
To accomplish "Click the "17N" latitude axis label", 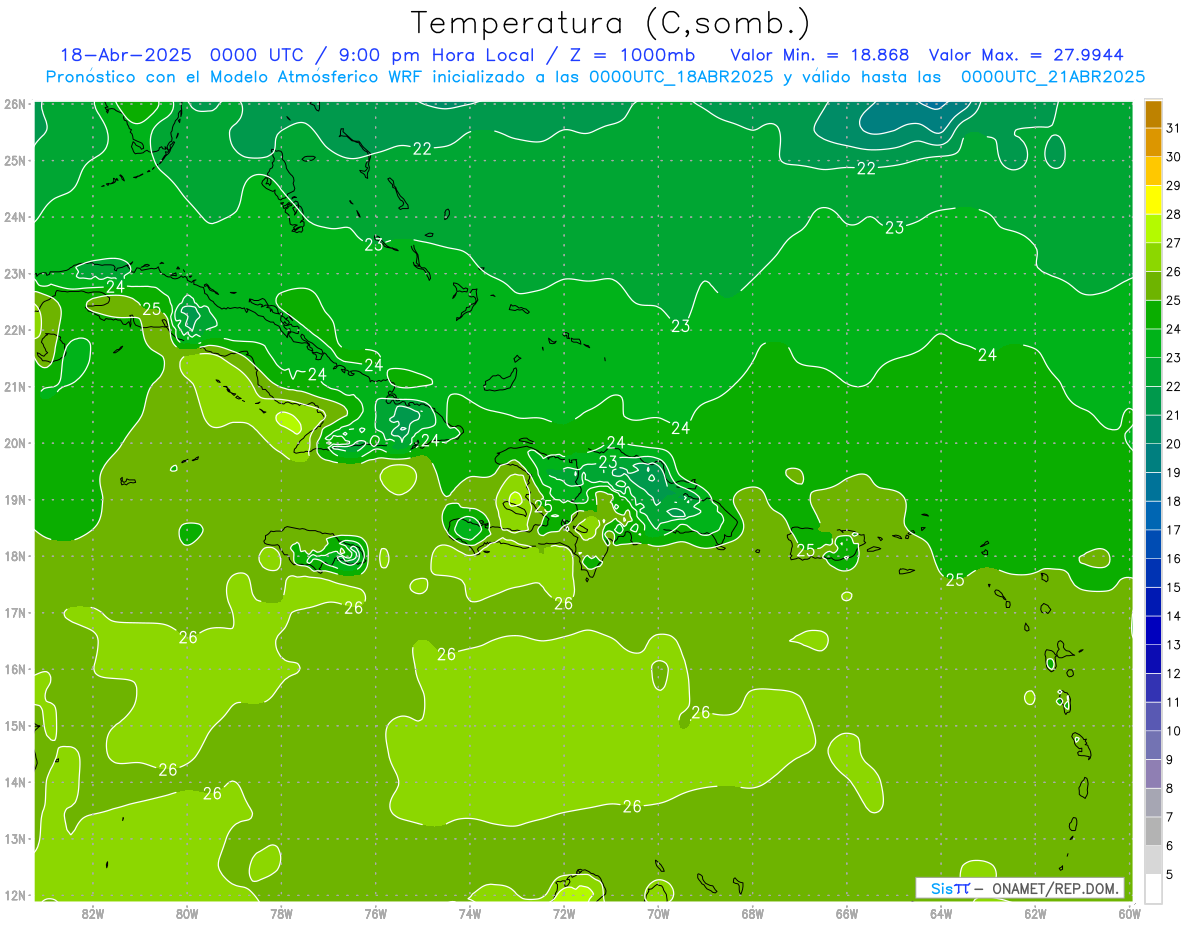I will 15,612.
